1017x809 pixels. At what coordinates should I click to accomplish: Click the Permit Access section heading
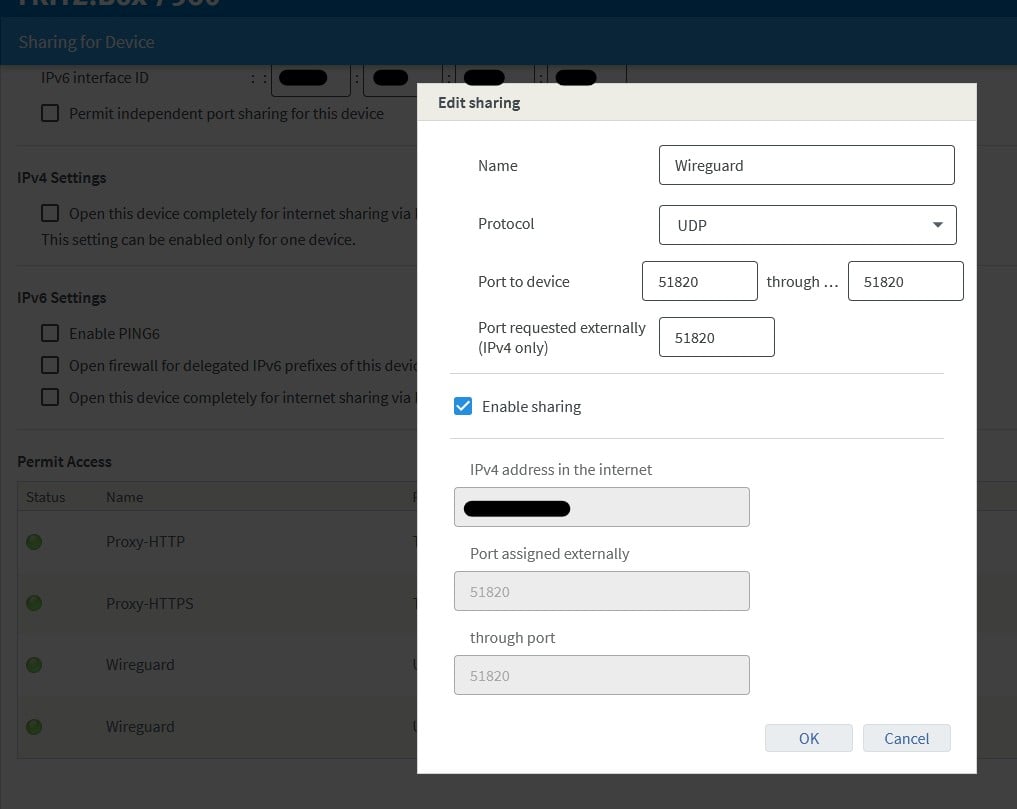64,461
